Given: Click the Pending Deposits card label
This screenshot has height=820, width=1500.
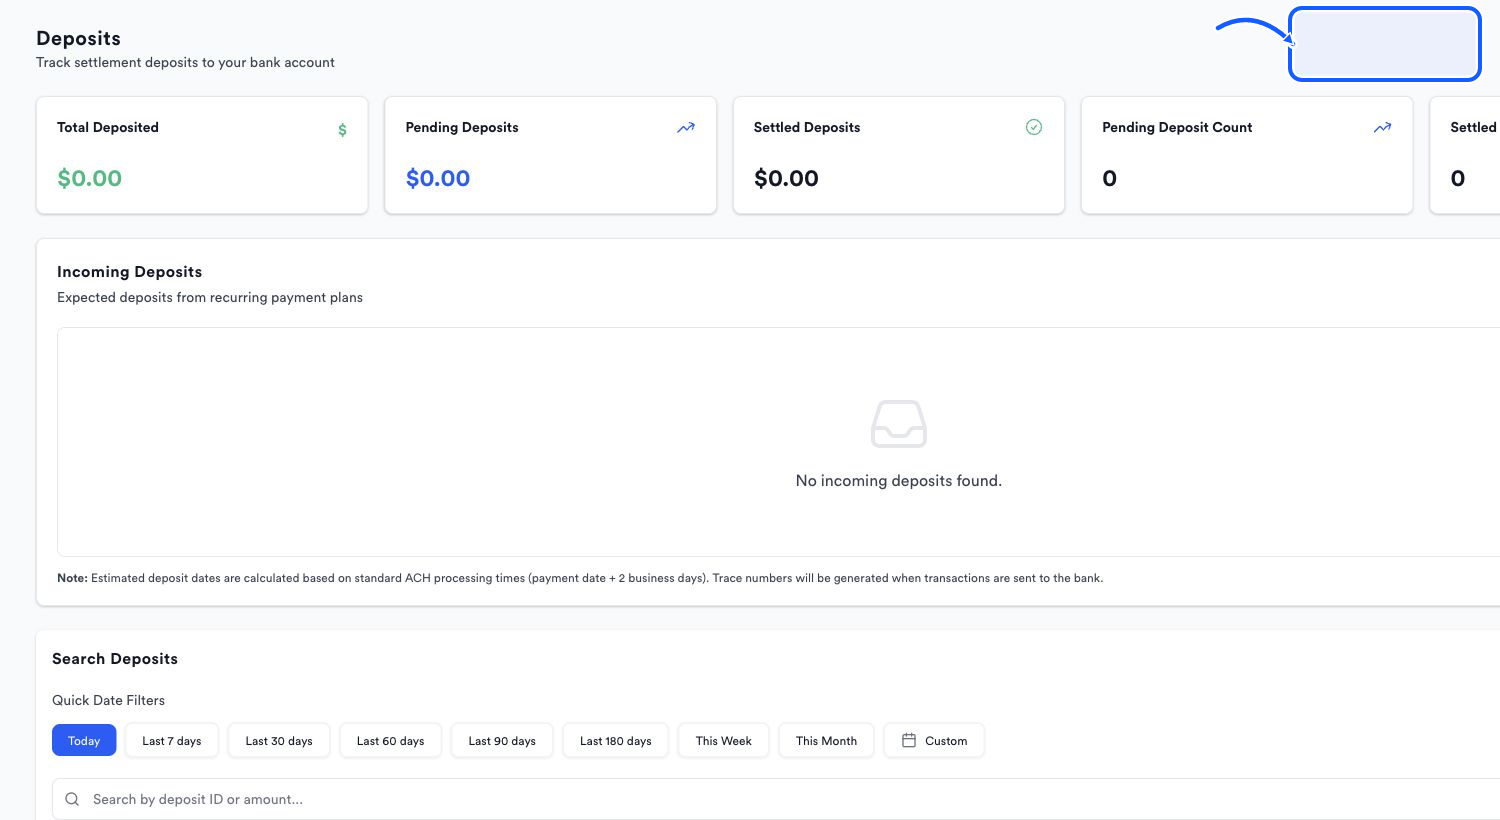Looking at the screenshot, I should [462, 127].
